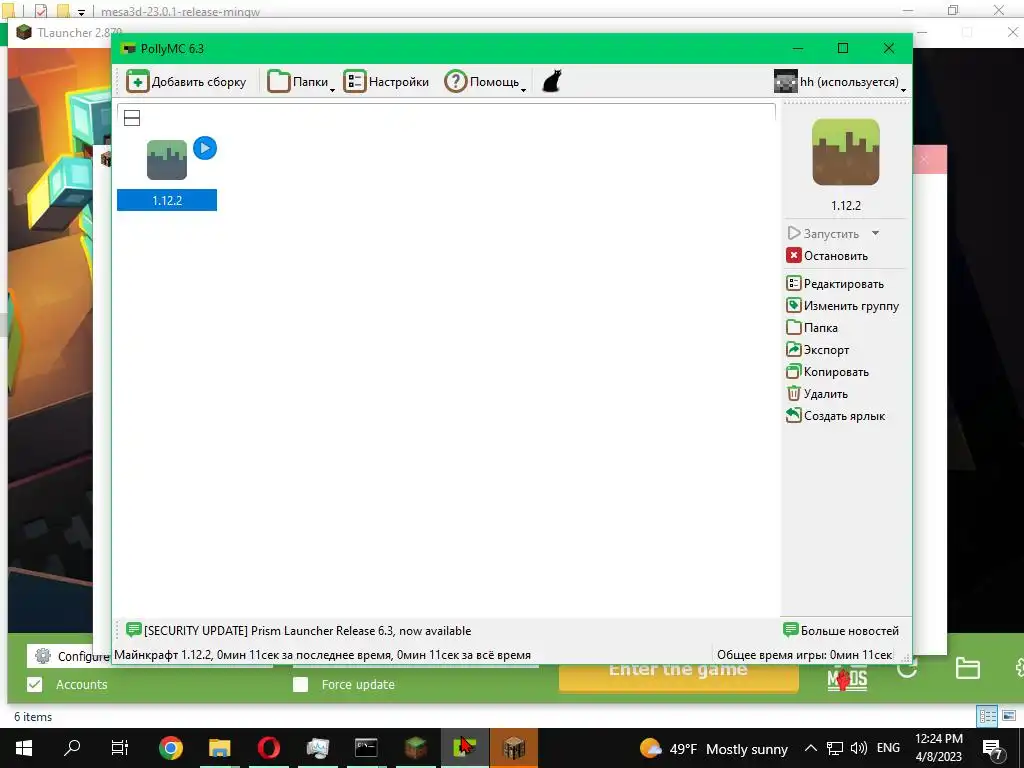Screen dimensions: 1024x768
Task: Click the large grass block icon in sidebar
Action: click(846, 152)
